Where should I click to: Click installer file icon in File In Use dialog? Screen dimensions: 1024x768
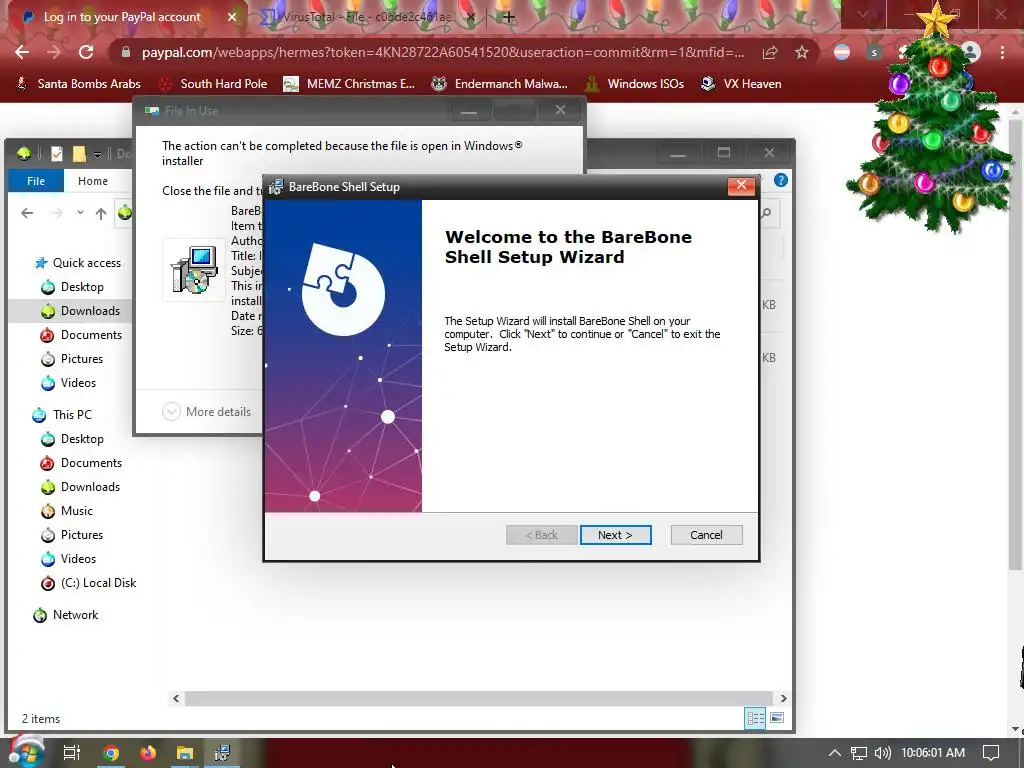(x=194, y=270)
